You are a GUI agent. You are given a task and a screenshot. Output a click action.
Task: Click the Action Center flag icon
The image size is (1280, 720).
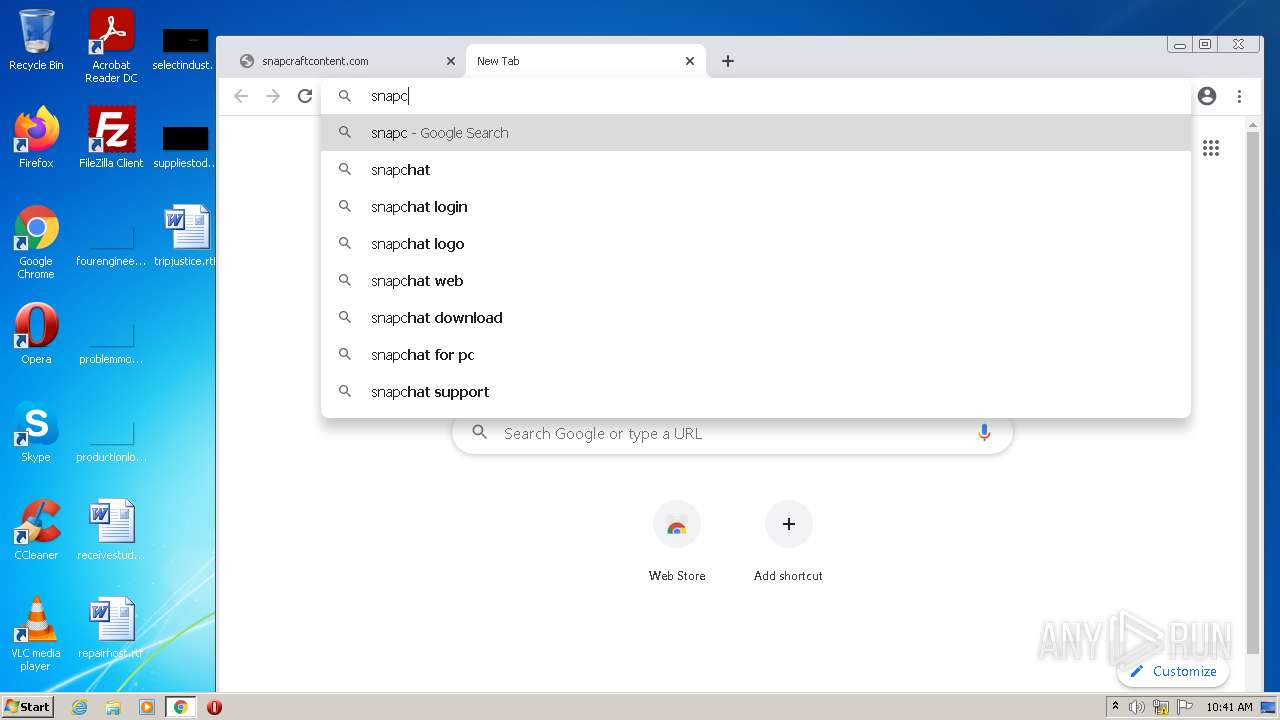pyautogui.click(x=1185, y=707)
